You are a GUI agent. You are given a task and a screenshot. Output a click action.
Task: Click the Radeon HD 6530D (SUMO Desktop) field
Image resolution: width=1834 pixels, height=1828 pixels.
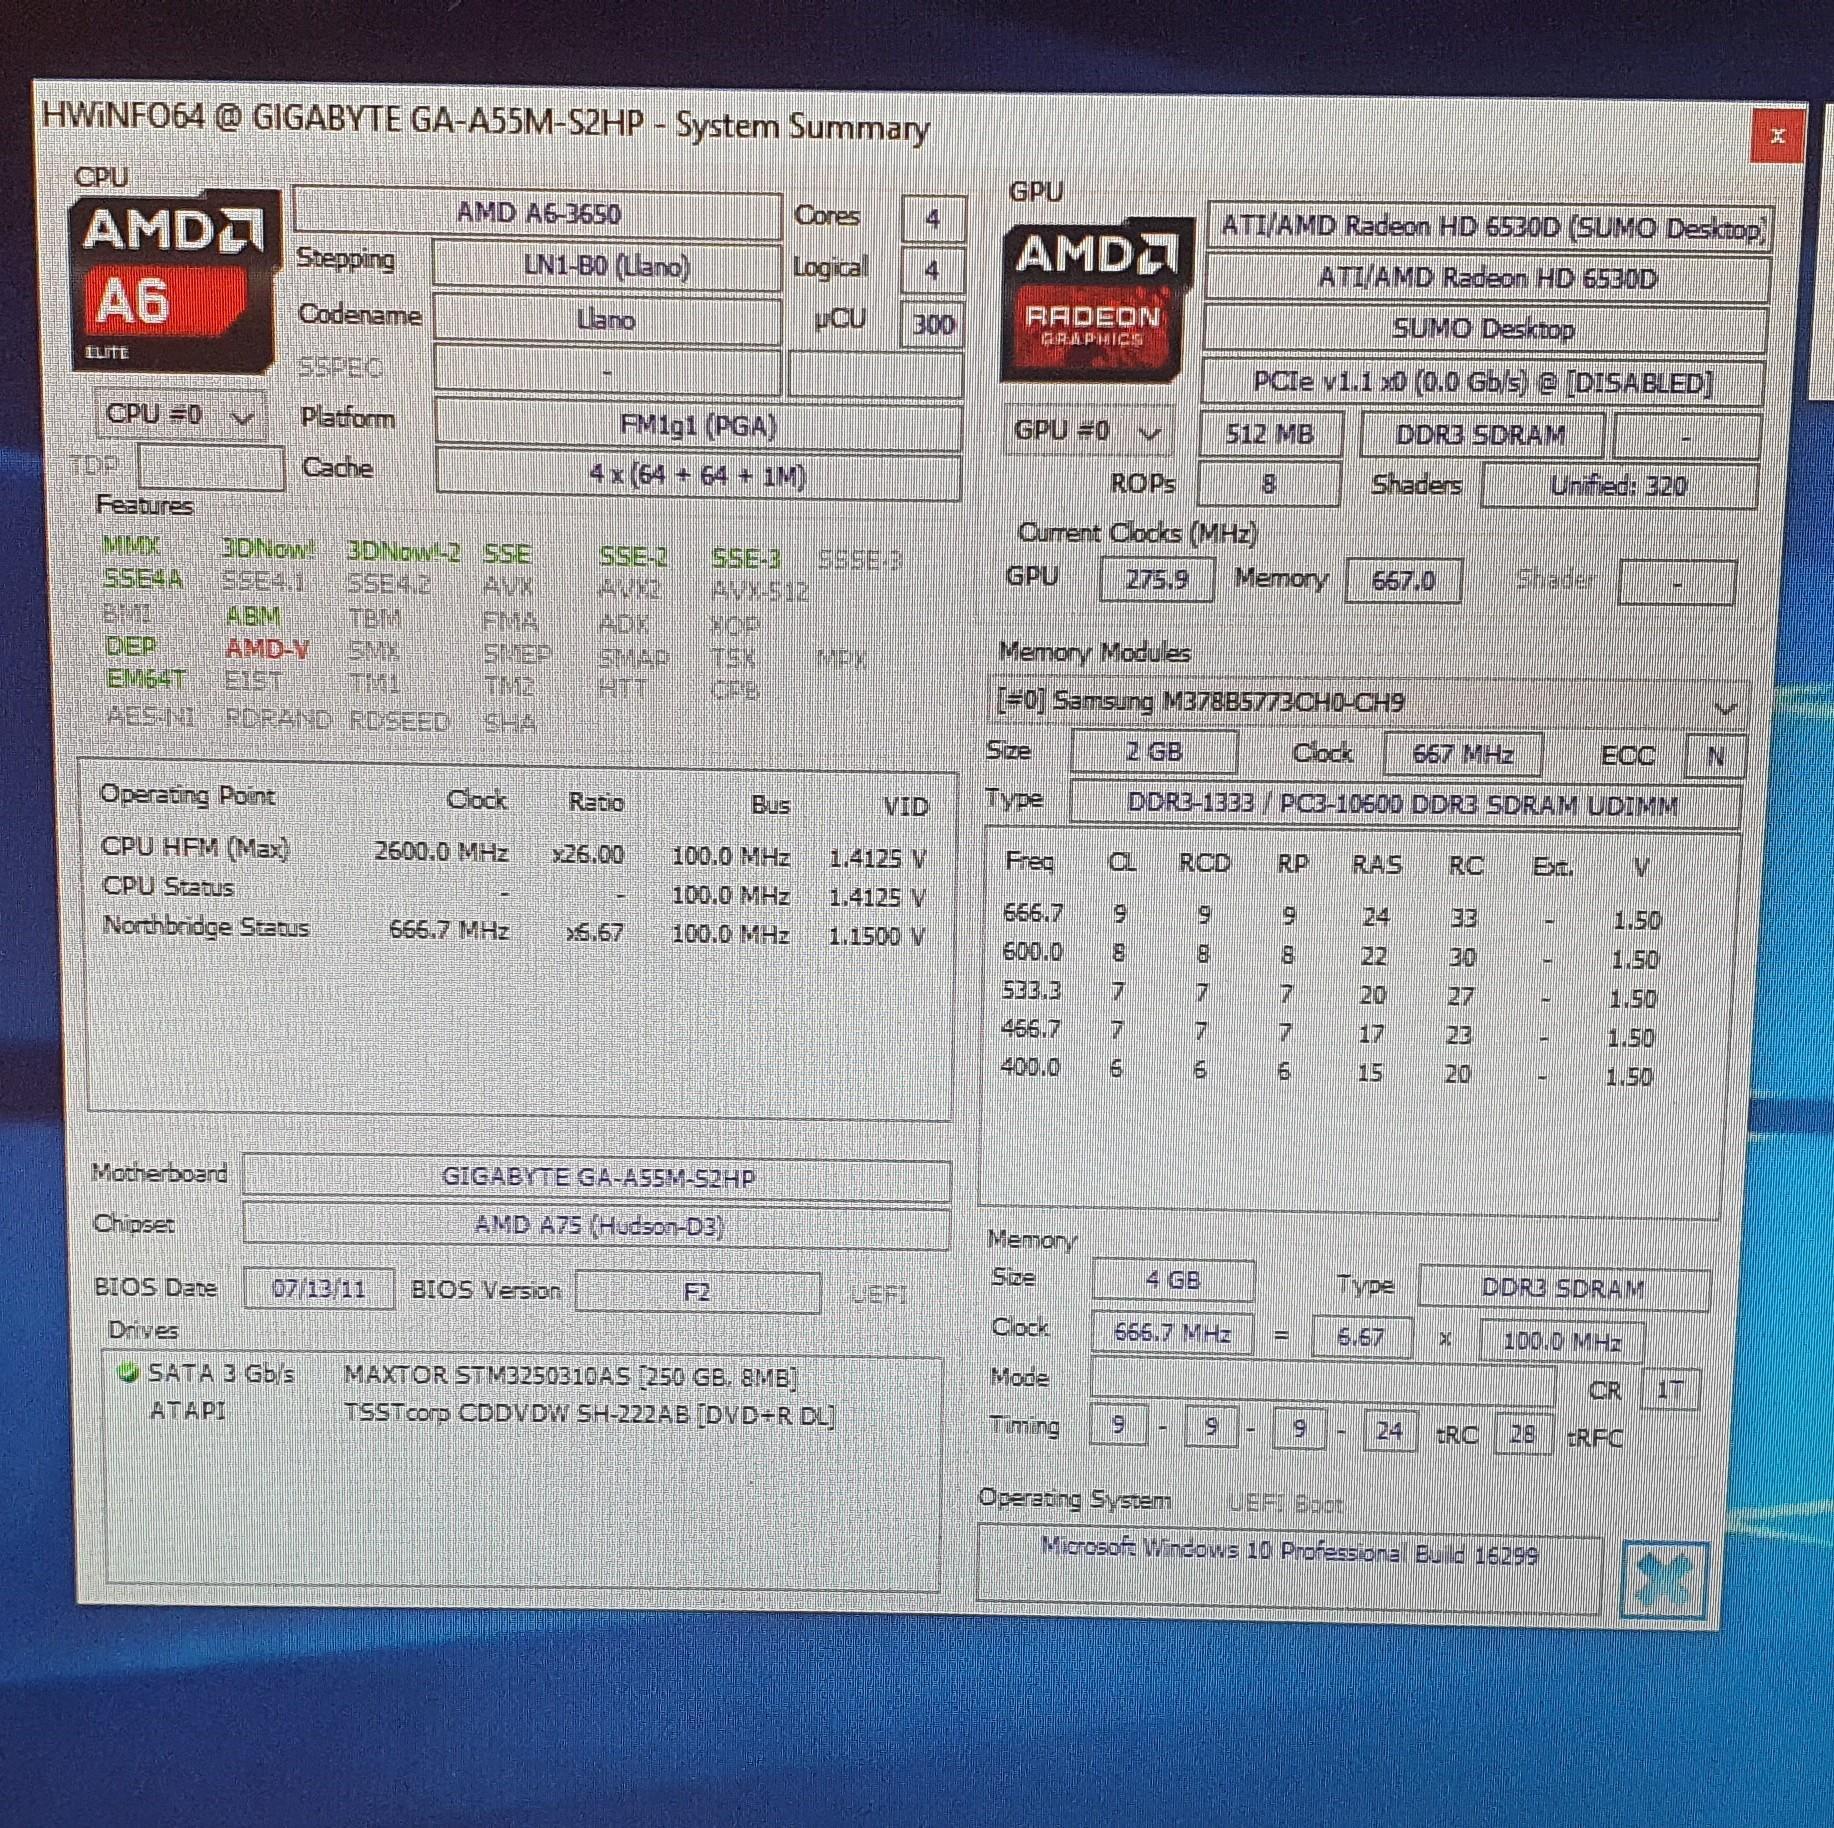click(x=1488, y=228)
